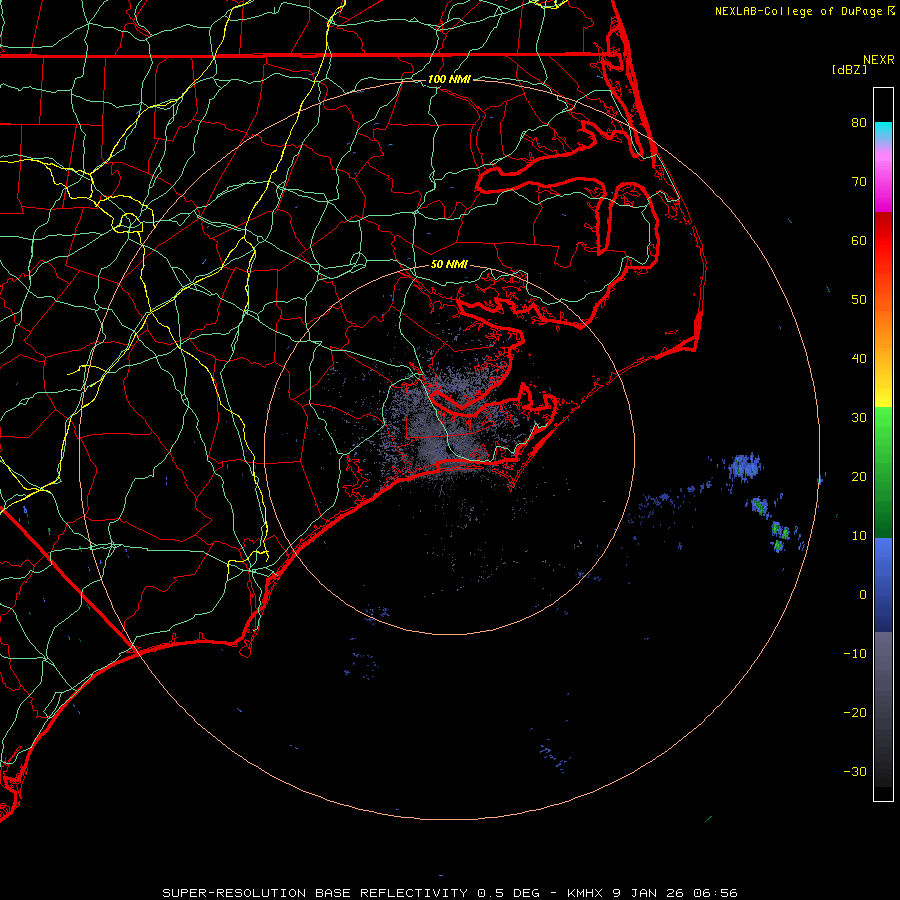The width and height of the screenshot is (900, 900).
Task: Pick the gray band of the color scale
Action: tap(883, 709)
